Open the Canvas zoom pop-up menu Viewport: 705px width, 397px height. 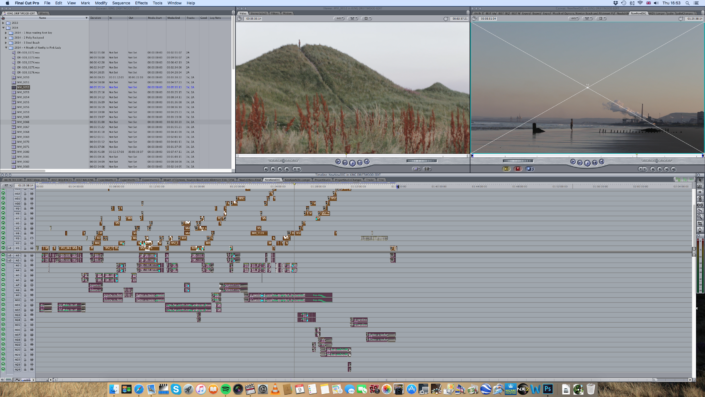(574, 18)
